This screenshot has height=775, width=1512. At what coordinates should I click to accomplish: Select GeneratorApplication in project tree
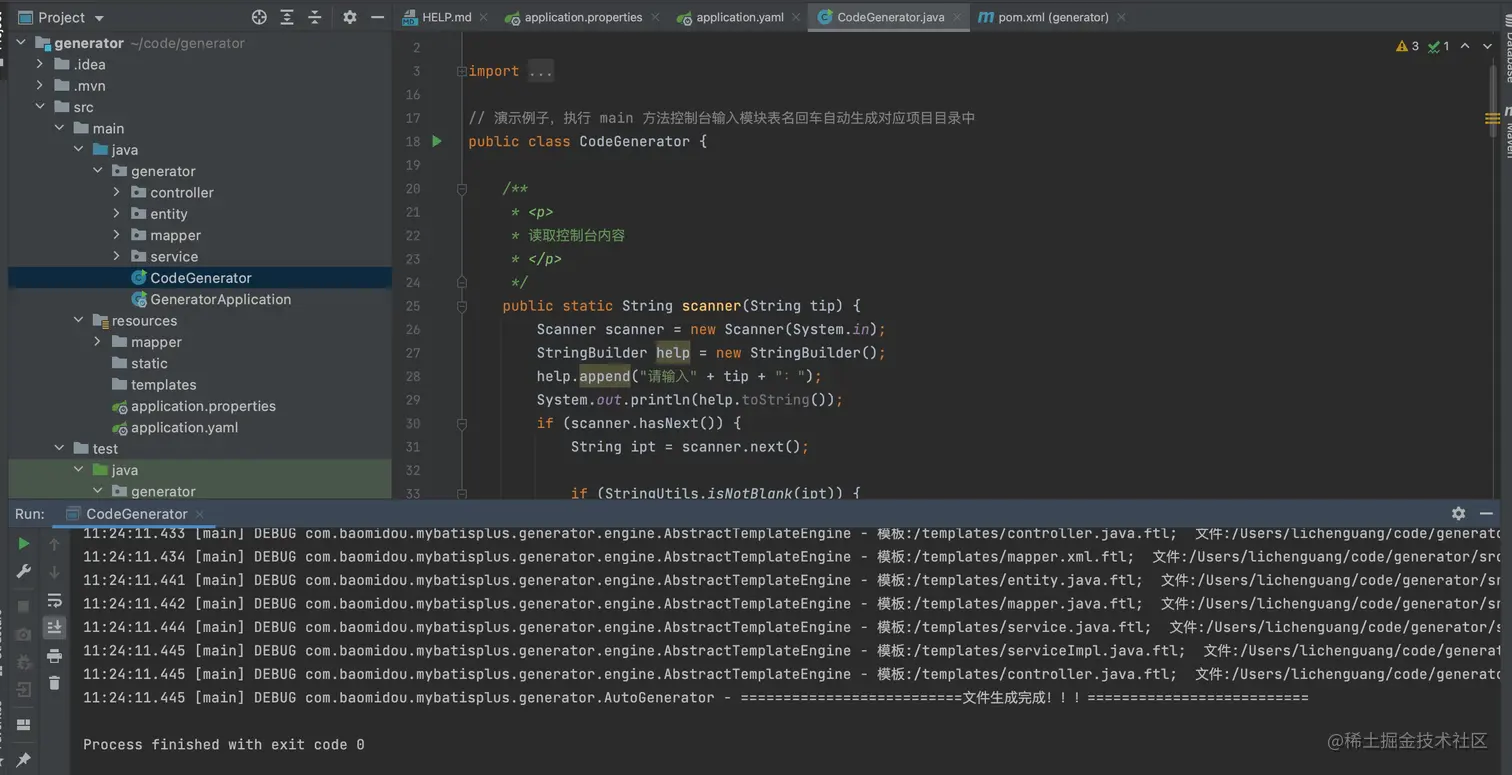point(220,299)
